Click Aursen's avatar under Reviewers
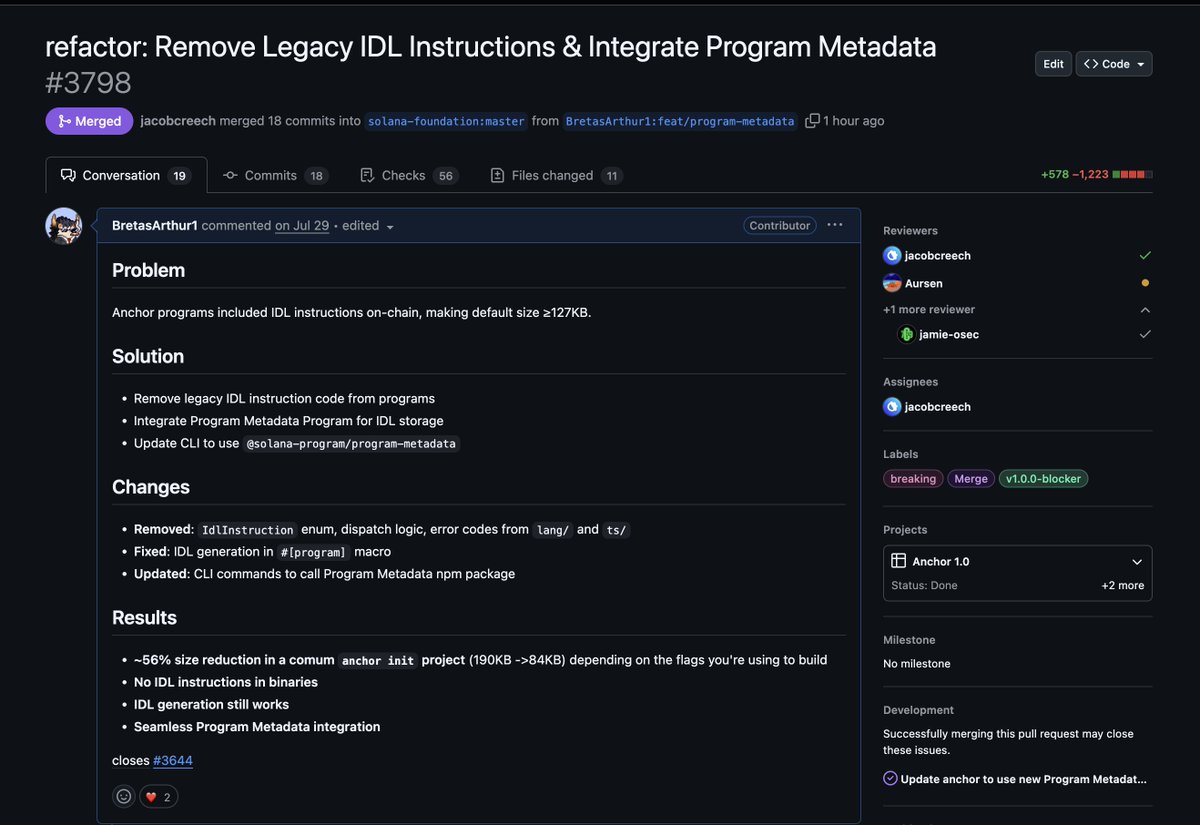 [x=892, y=284]
